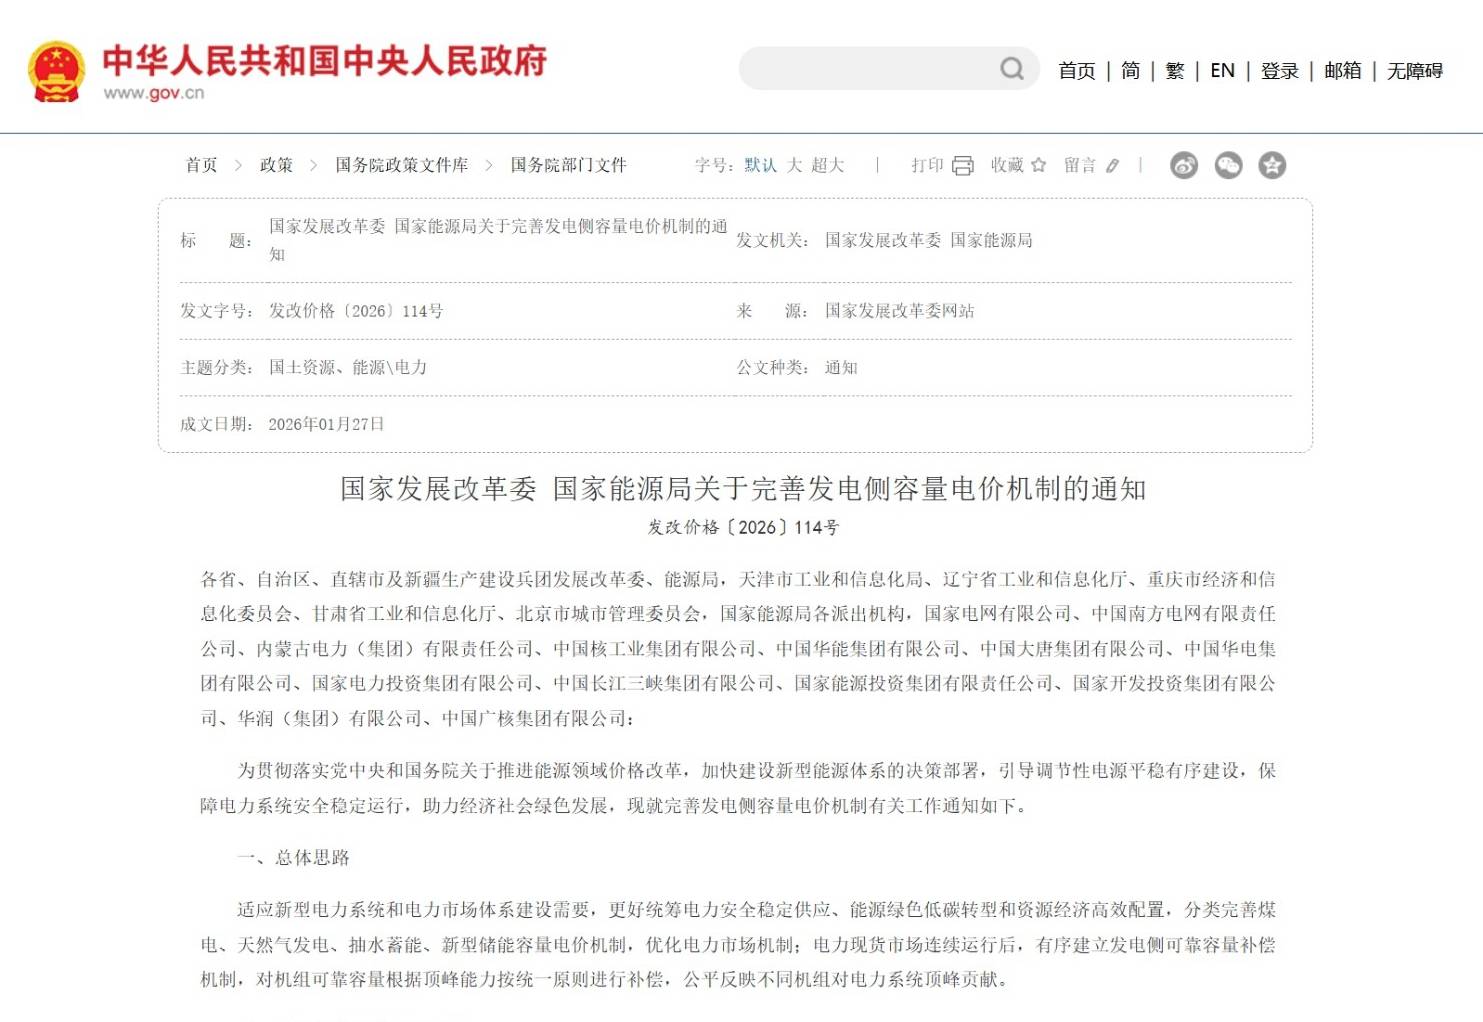Click the printer icon next to 打印

coord(963,166)
